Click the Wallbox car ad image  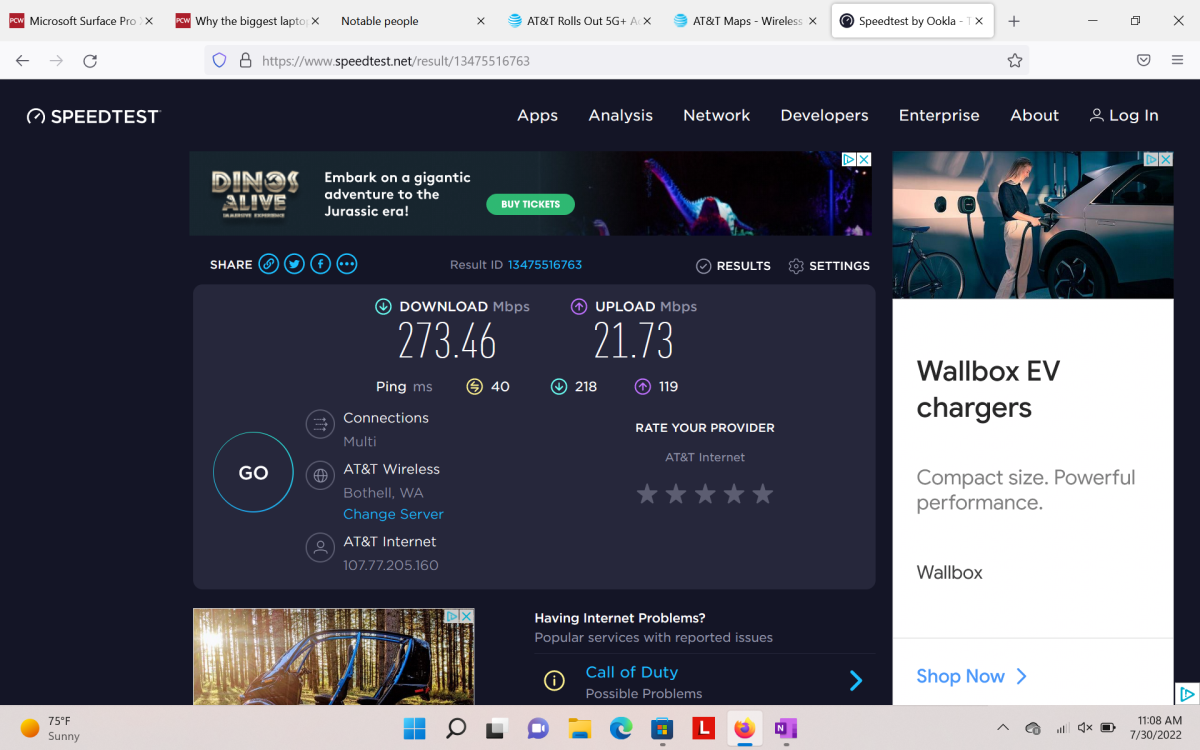click(x=1033, y=225)
